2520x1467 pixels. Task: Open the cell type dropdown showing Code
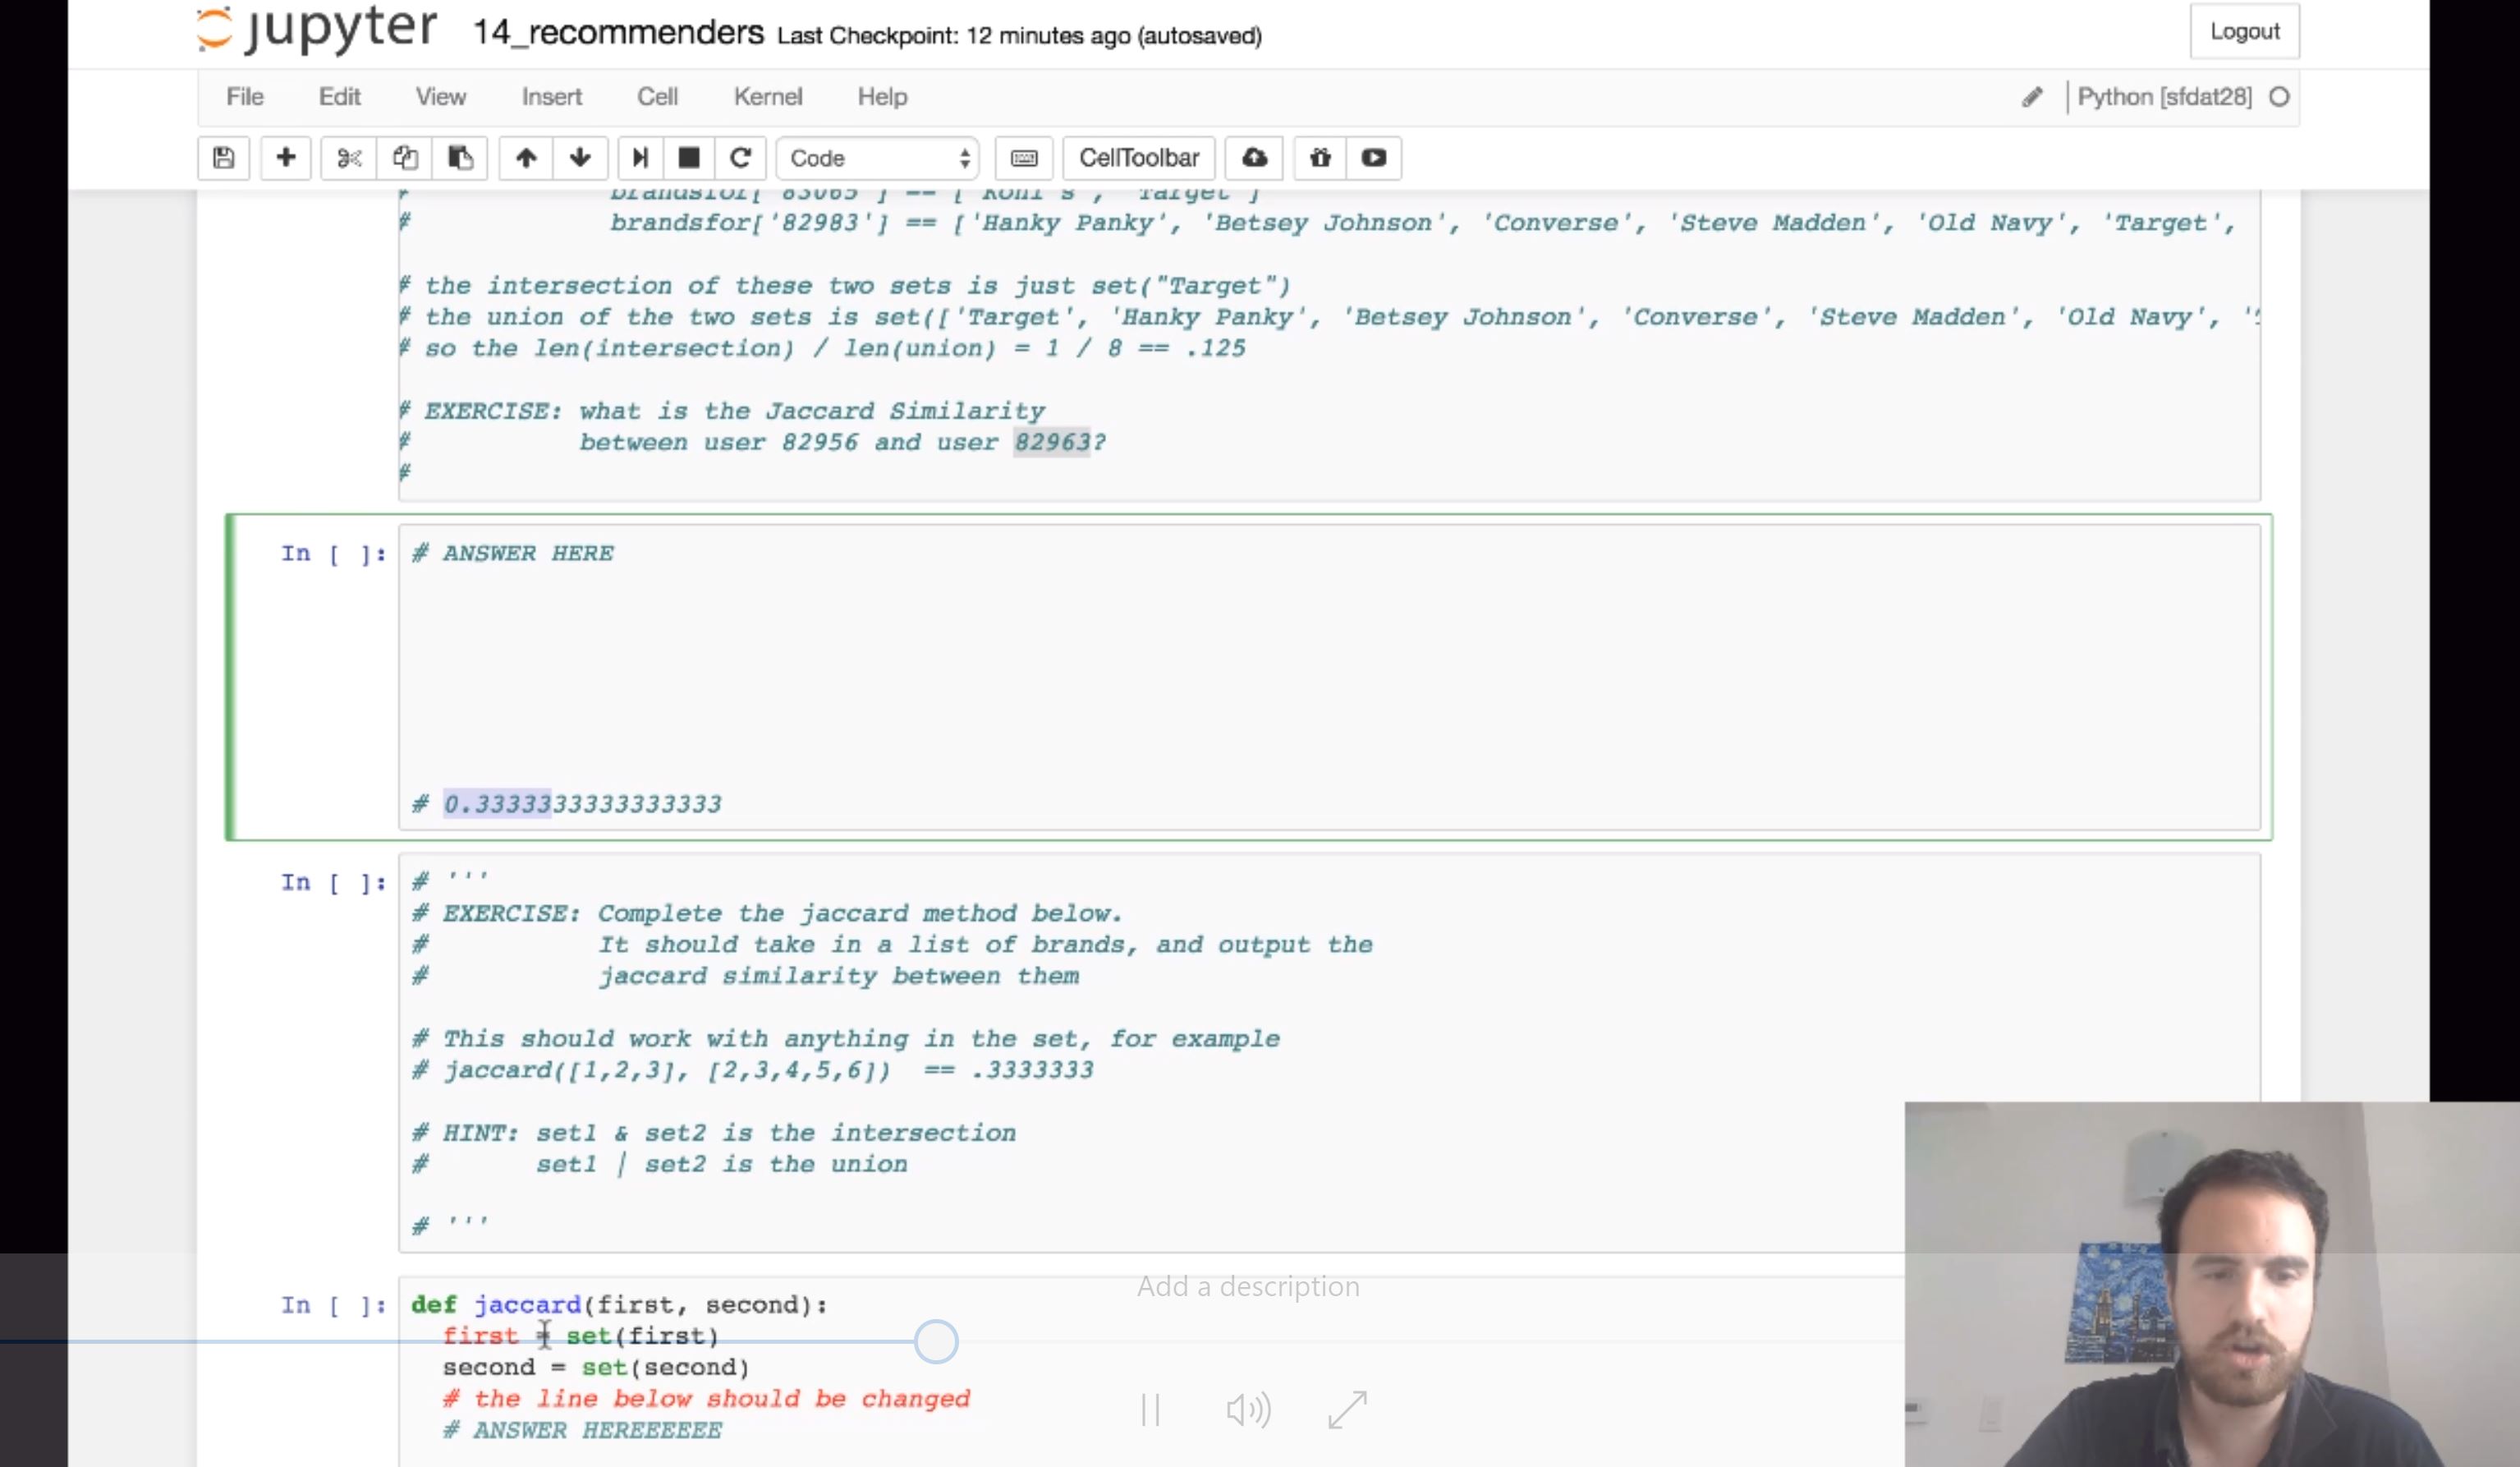tap(877, 158)
